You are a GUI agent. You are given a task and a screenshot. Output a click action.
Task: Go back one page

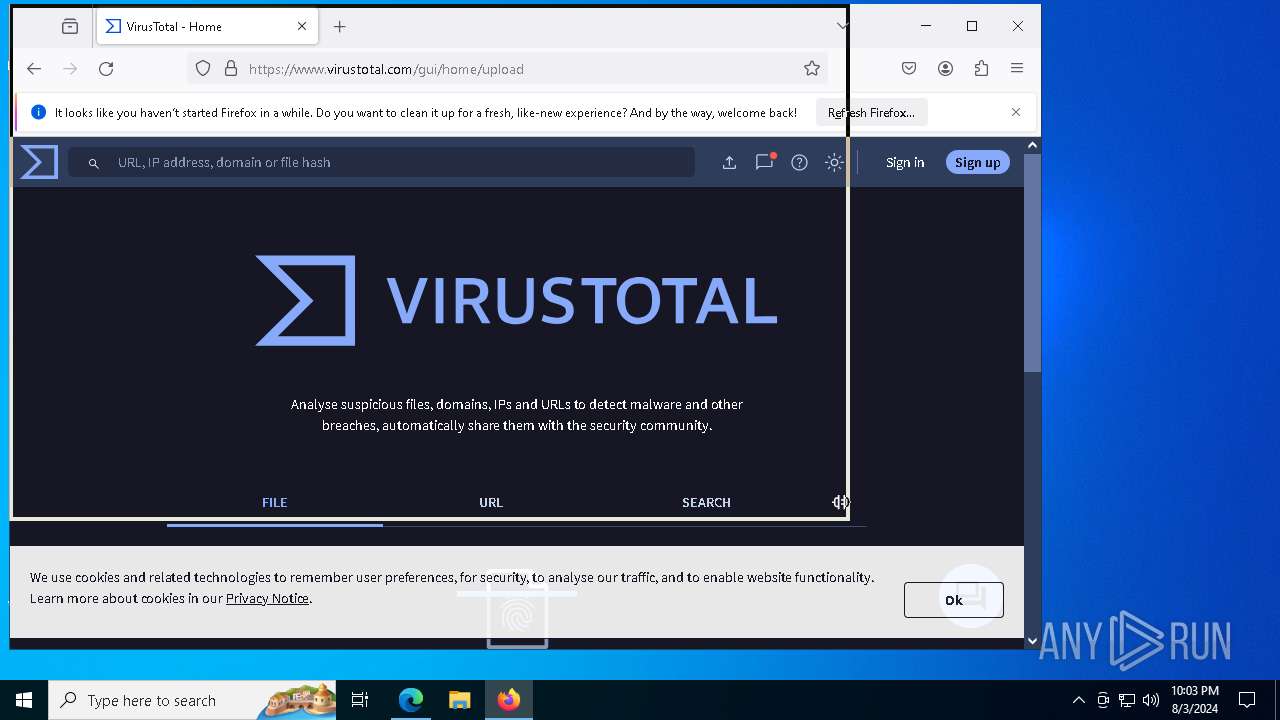pos(34,69)
